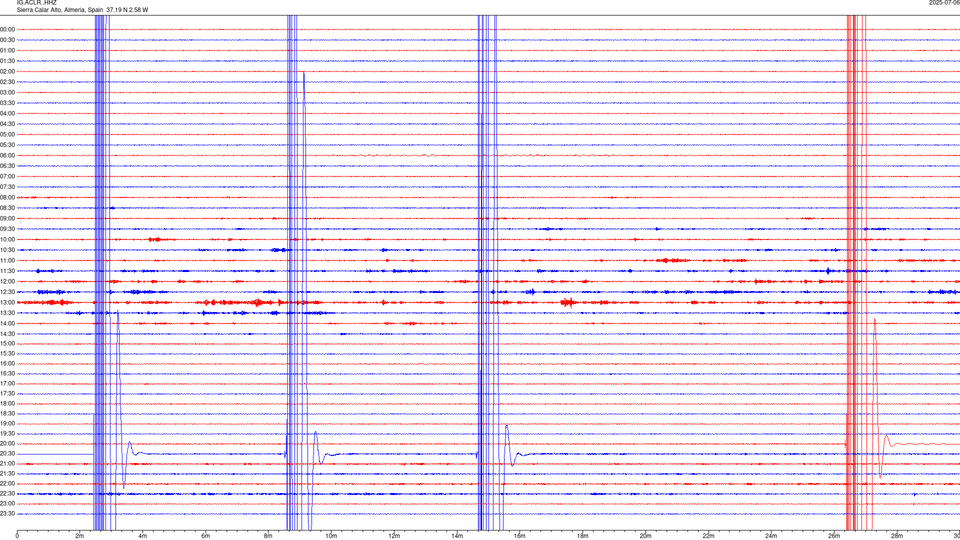This screenshot has width=960, height=540.
Task: Pick the 19:30 time label
Action: tap(7, 433)
